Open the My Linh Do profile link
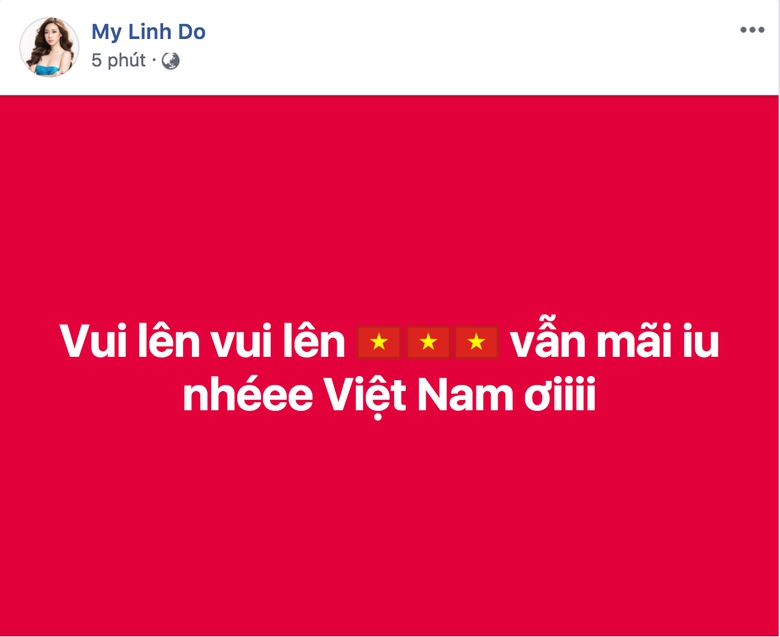This screenshot has height=637, width=780. [148, 32]
